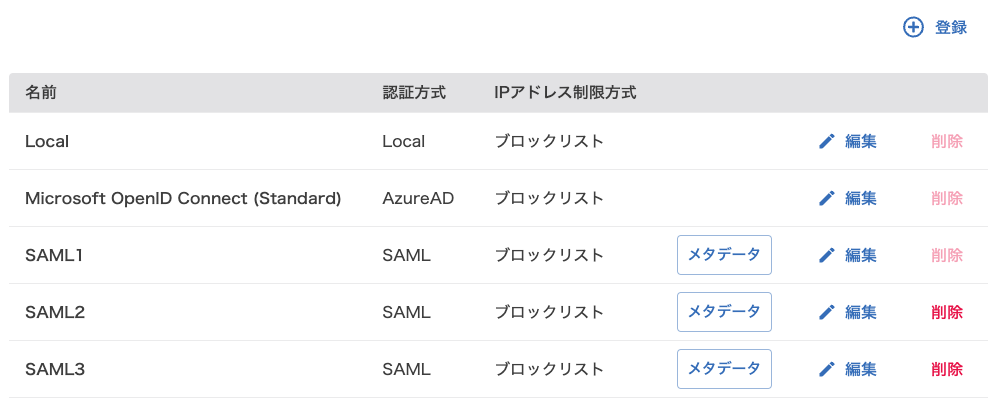Screen dimensions: 998x412
Task: Click the faded 削除 in SAML1 row
Action: 946,255
